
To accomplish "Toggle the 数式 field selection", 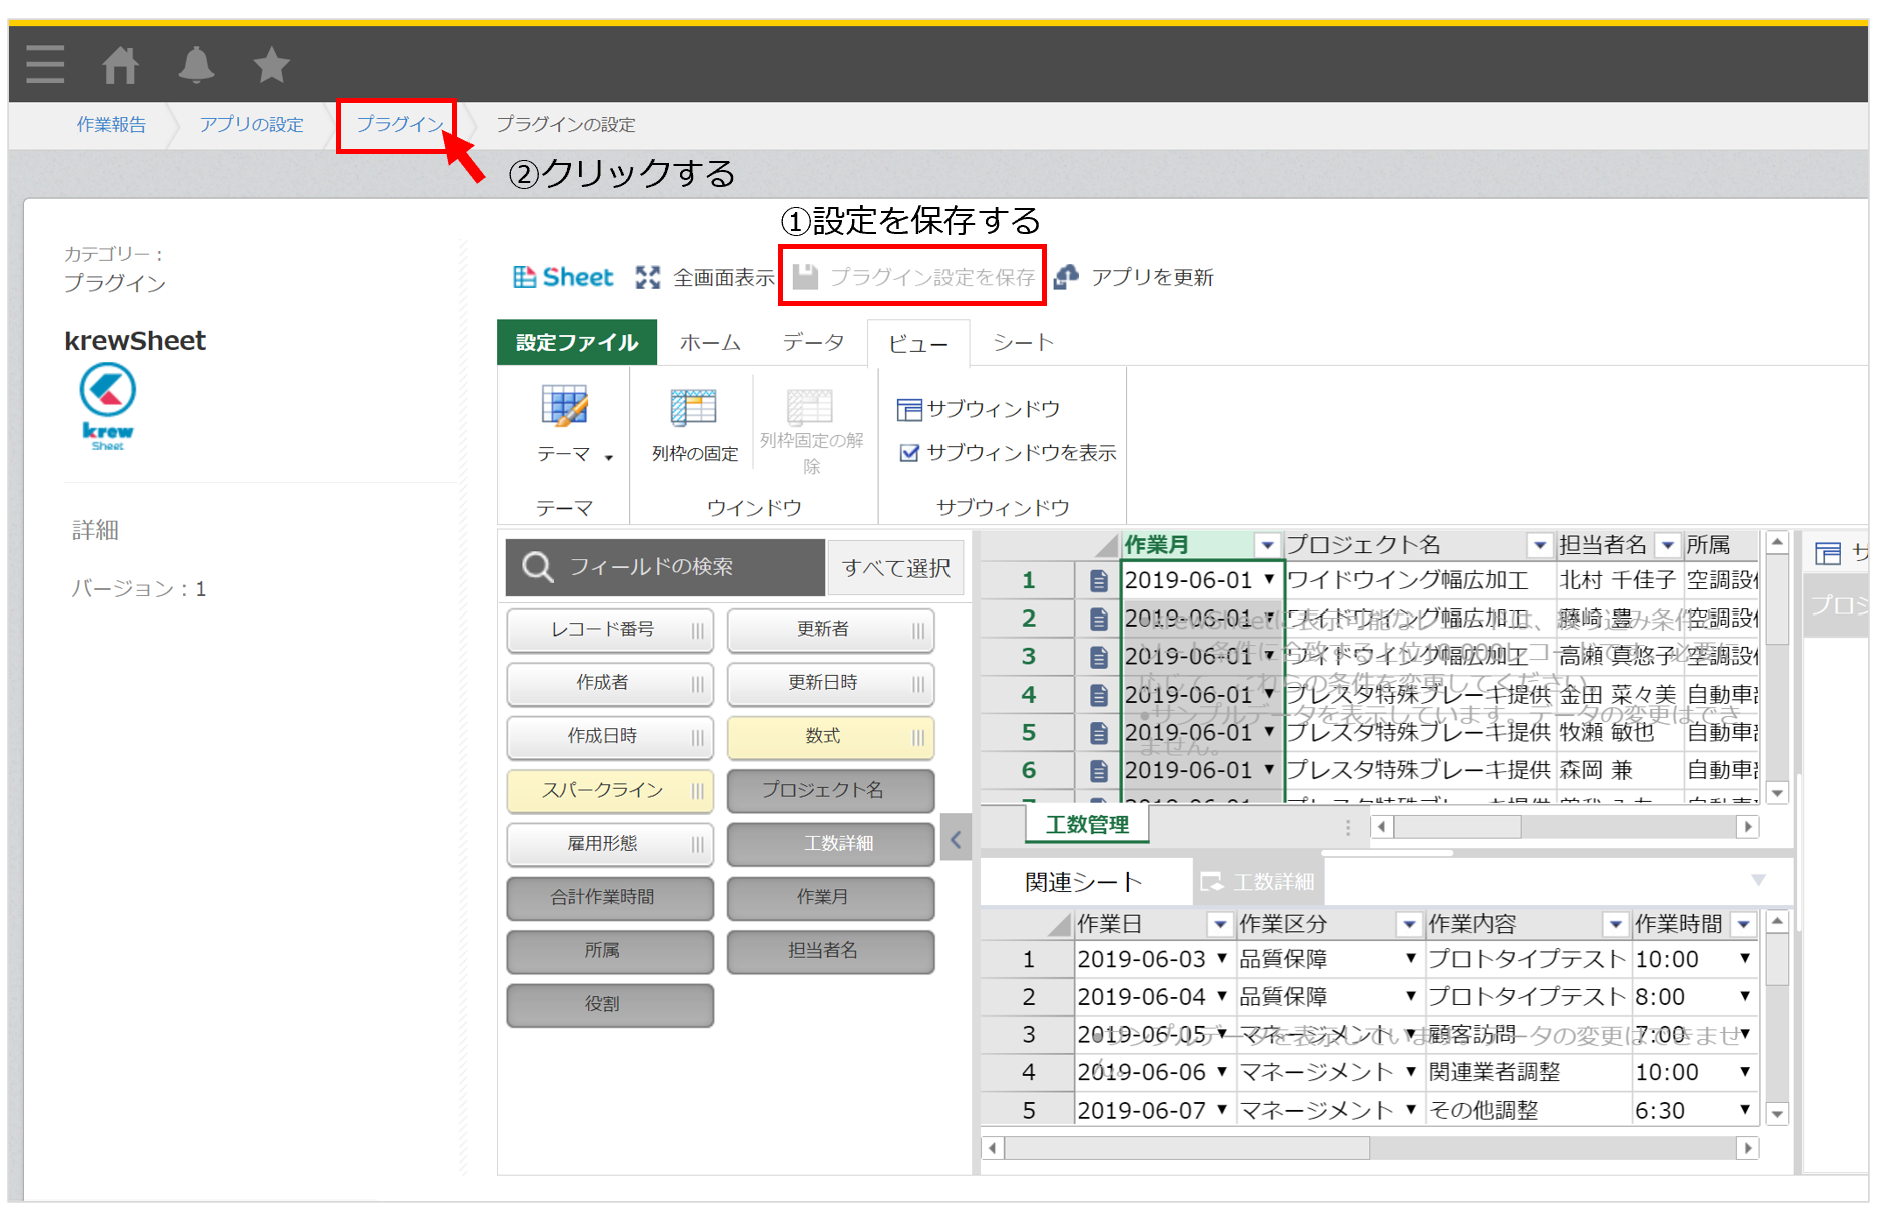I will point(829,737).
